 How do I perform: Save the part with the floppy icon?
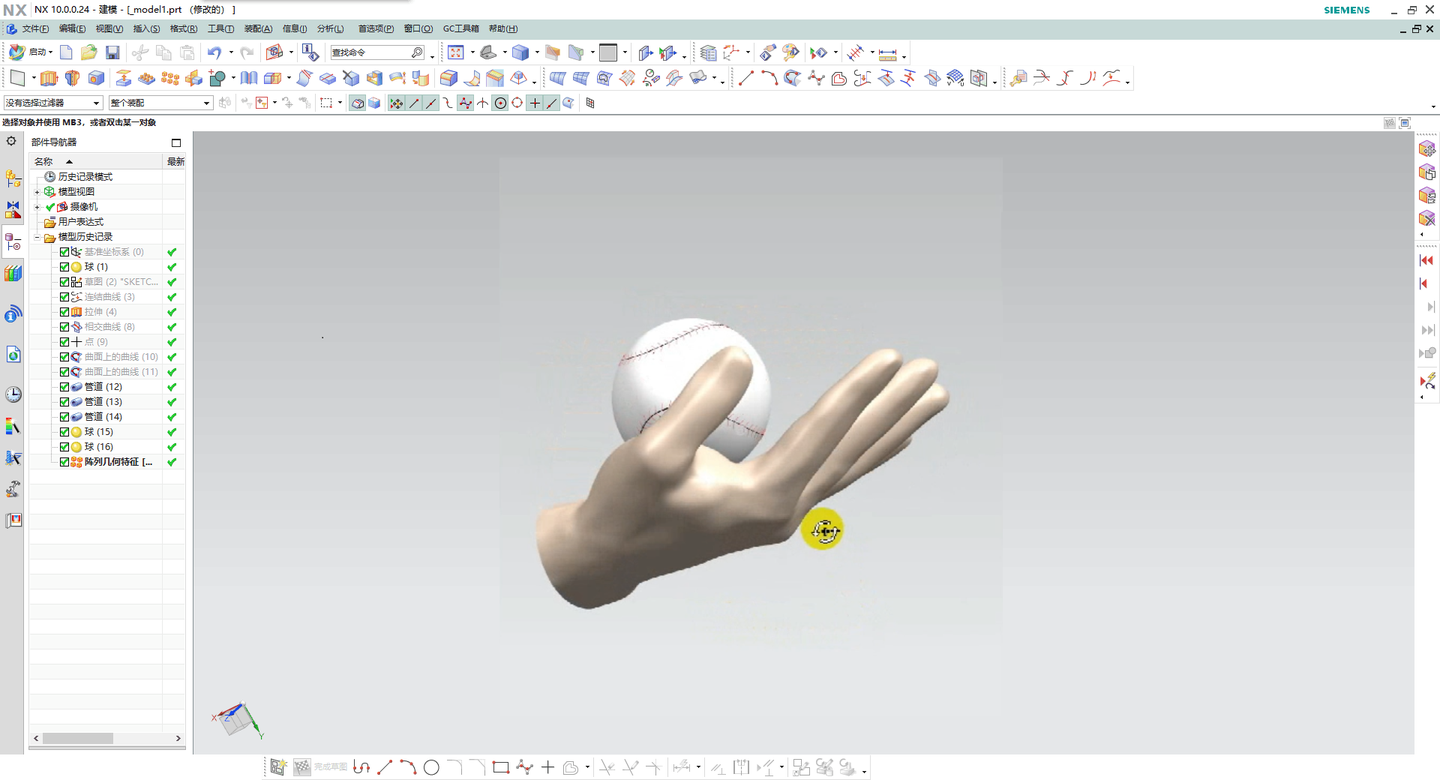[x=112, y=53]
